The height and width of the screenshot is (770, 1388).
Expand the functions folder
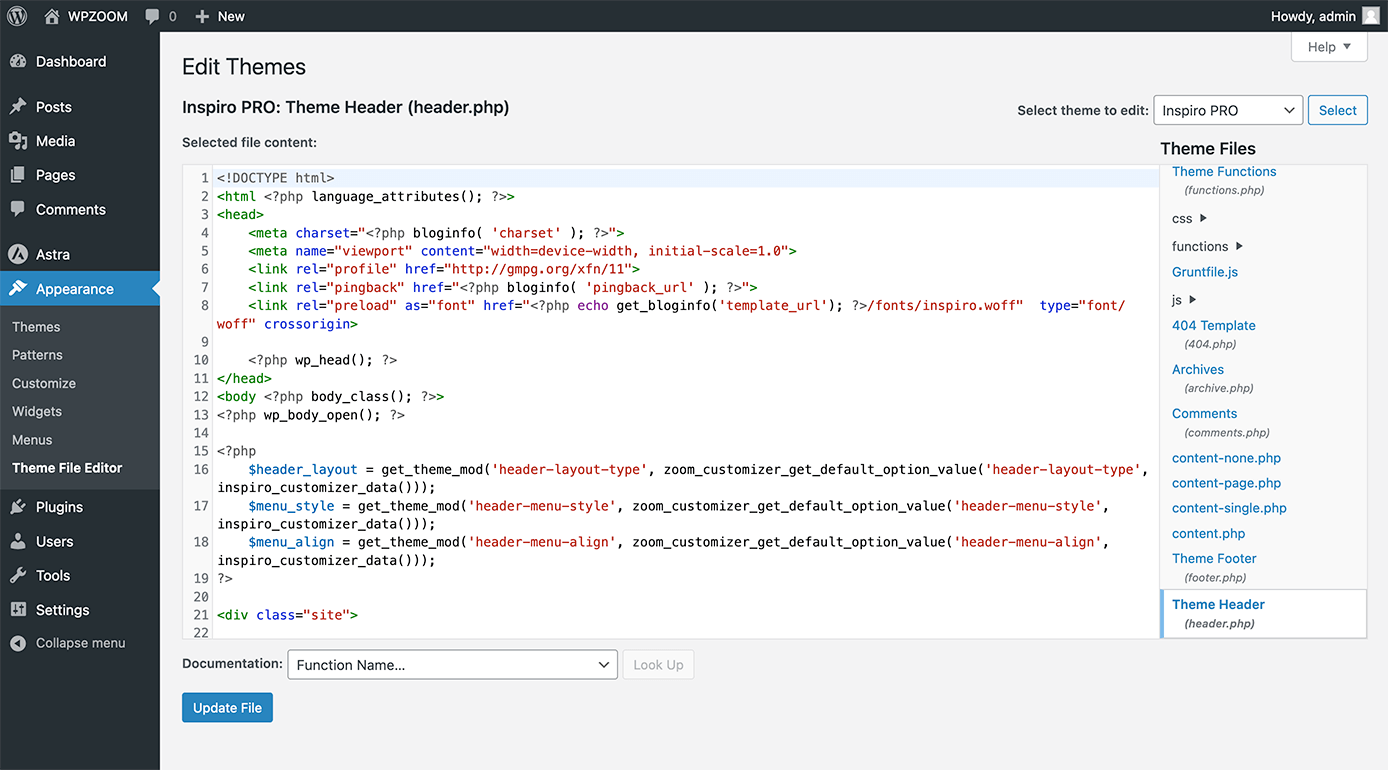pos(1208,246)
